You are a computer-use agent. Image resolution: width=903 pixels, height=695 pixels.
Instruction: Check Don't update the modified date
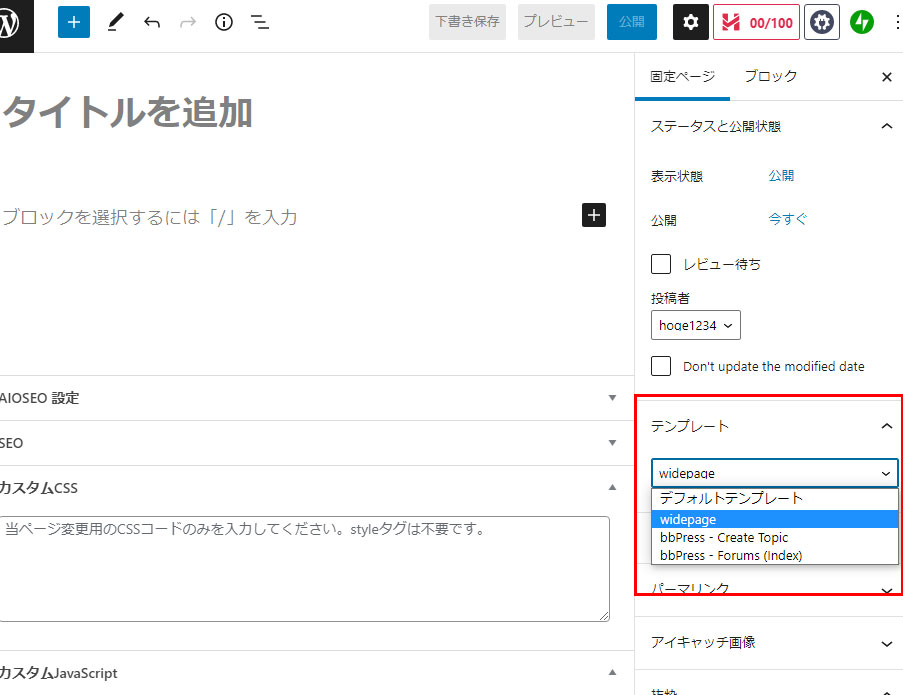661,366
